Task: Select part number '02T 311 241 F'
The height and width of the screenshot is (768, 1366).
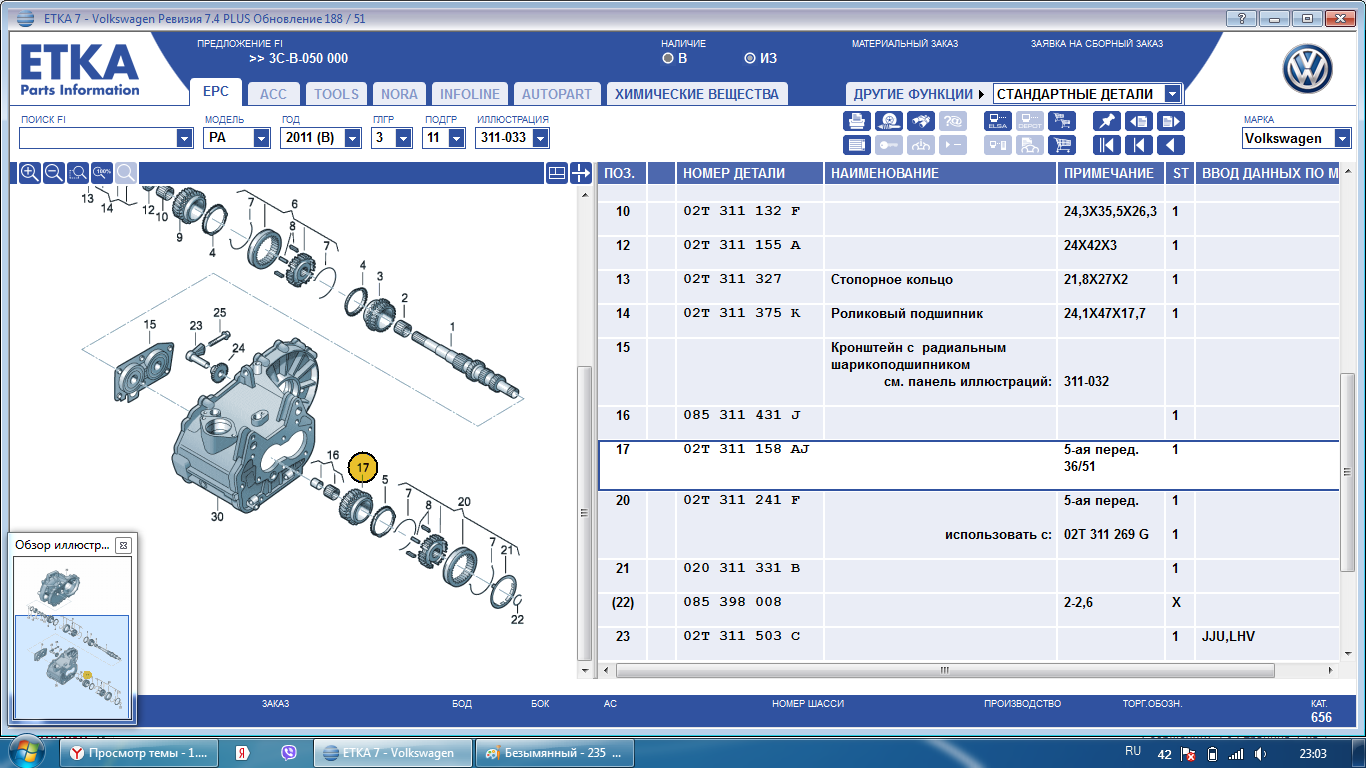Action: (742, 501)
